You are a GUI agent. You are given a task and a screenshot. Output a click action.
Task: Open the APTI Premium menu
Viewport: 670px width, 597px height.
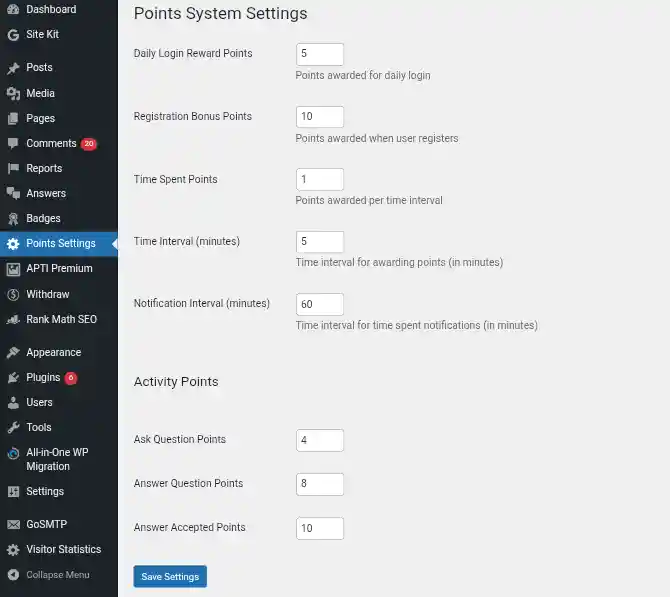[59, 268]
